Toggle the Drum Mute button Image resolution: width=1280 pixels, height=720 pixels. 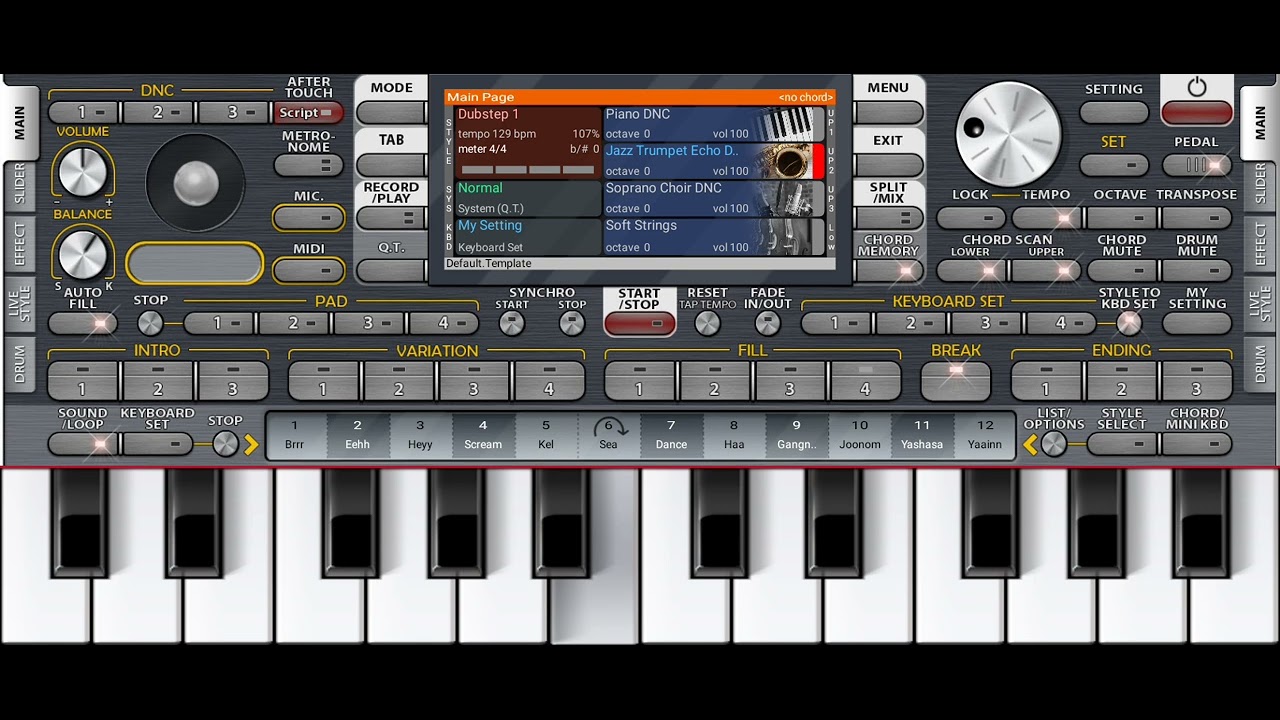[1197, 270]
